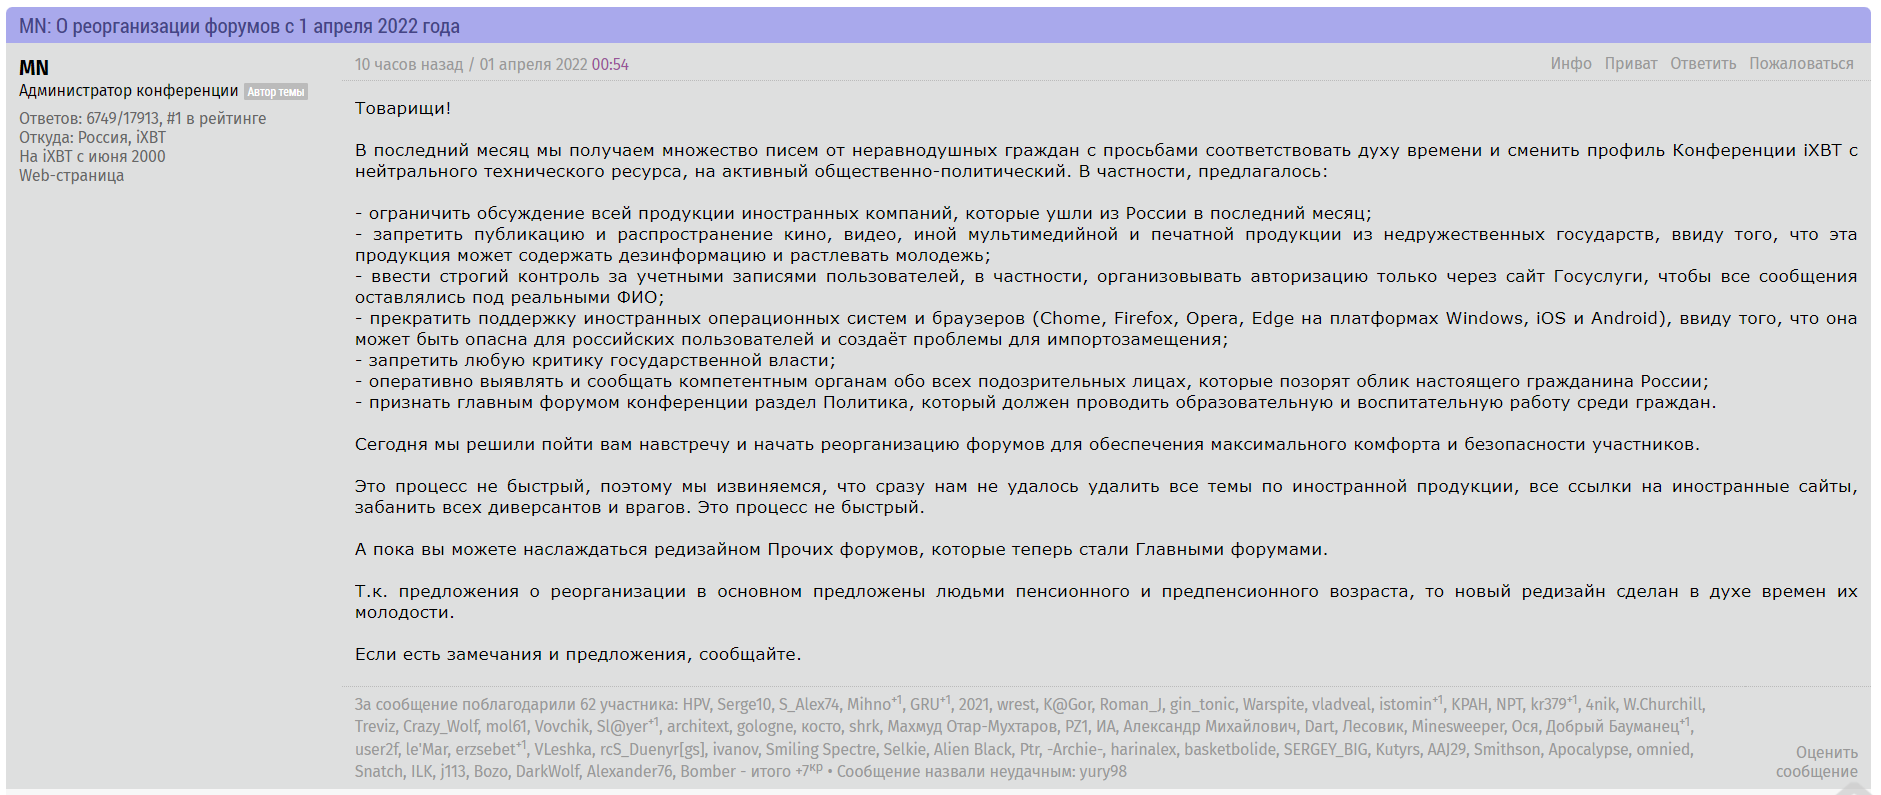Viewport: 1881px width, 795px height.
Task: Open user Махмуд Отар-Мухтаров's profile
Action: (x=971, y=727)
